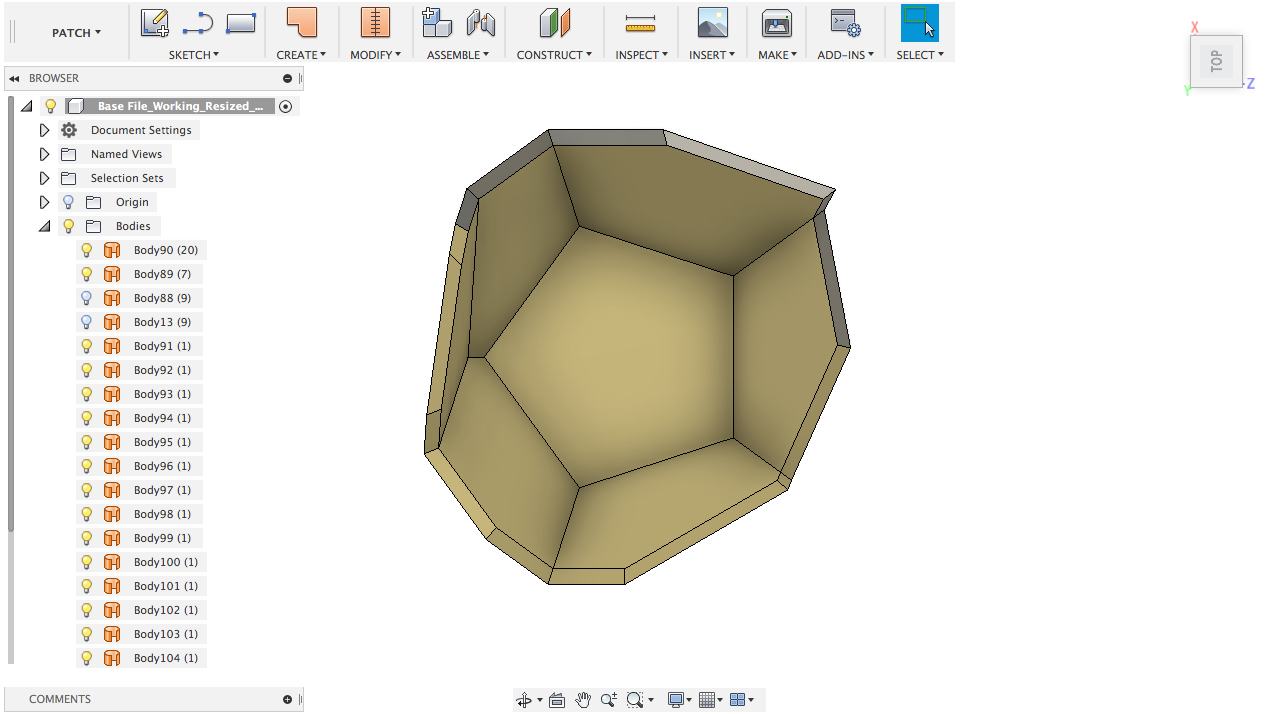The height and width of the screenshot is (714, 1280).
Task: Select the Rectangle sketch tool
Action: pos(241,23)
